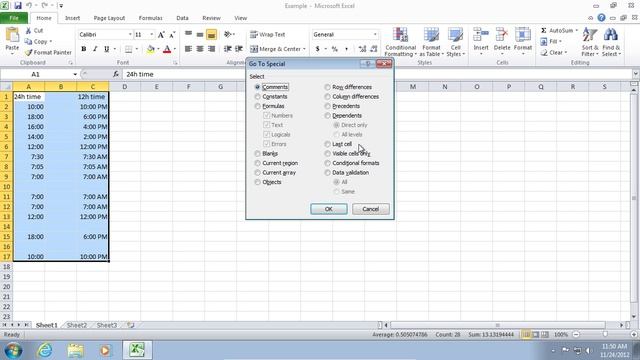Open Find & Select menu
Screen dimensions: 640x360
click(611, 42)
